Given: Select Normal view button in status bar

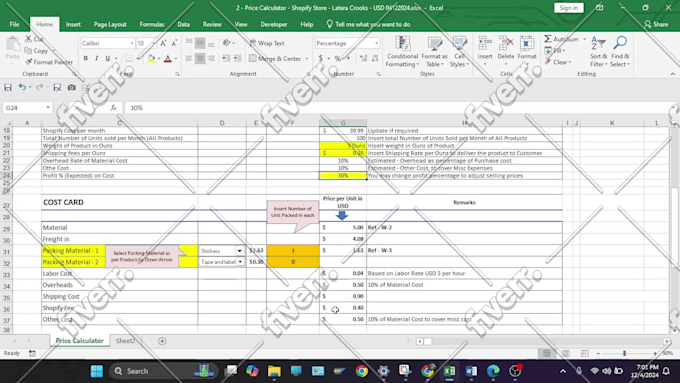Looking at the screenshot, I should 546,354.
